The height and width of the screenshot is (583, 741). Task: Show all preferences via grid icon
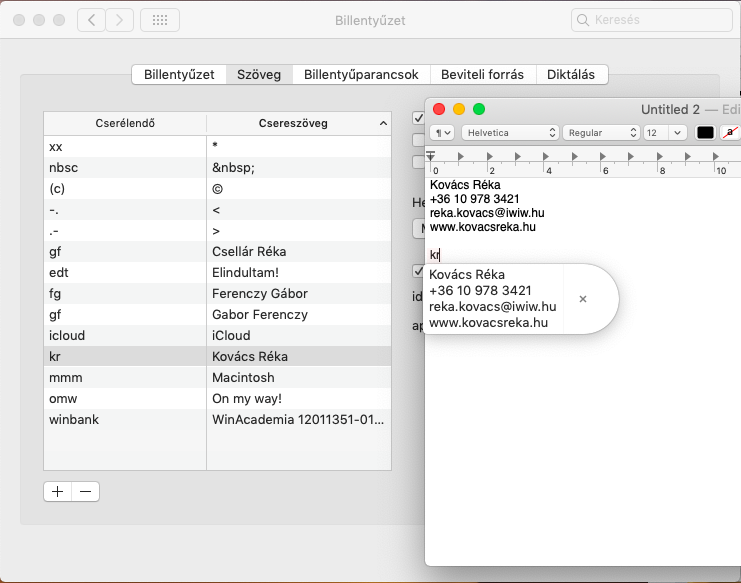point(160,20)
